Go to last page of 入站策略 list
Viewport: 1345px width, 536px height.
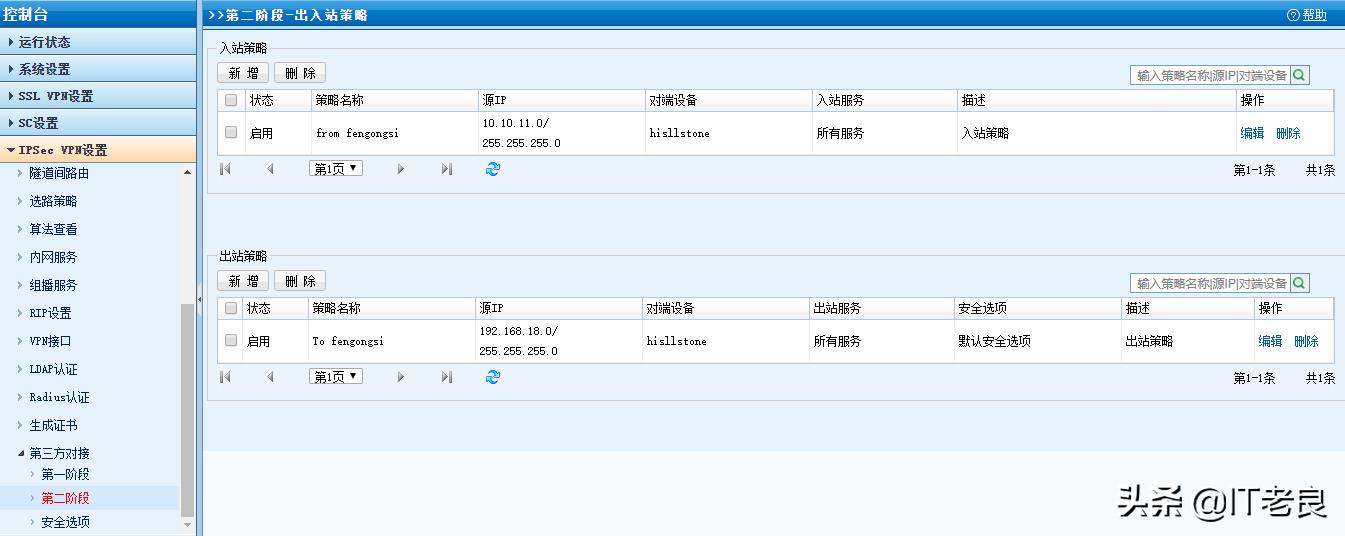coord(447,169)
